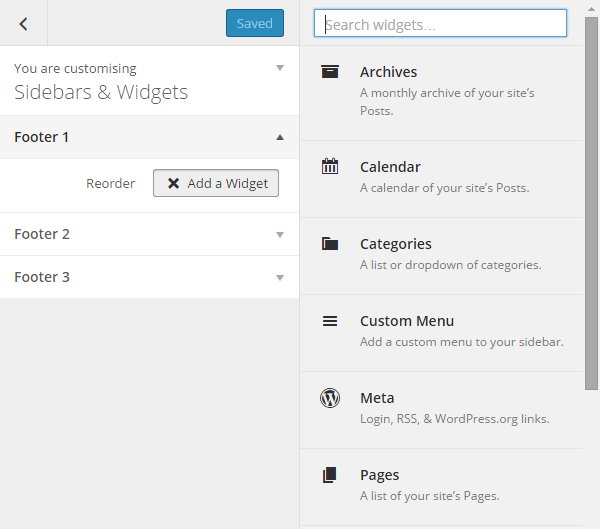
Task: Click the widget list scrollbar thumb
Action: point(591,203)
